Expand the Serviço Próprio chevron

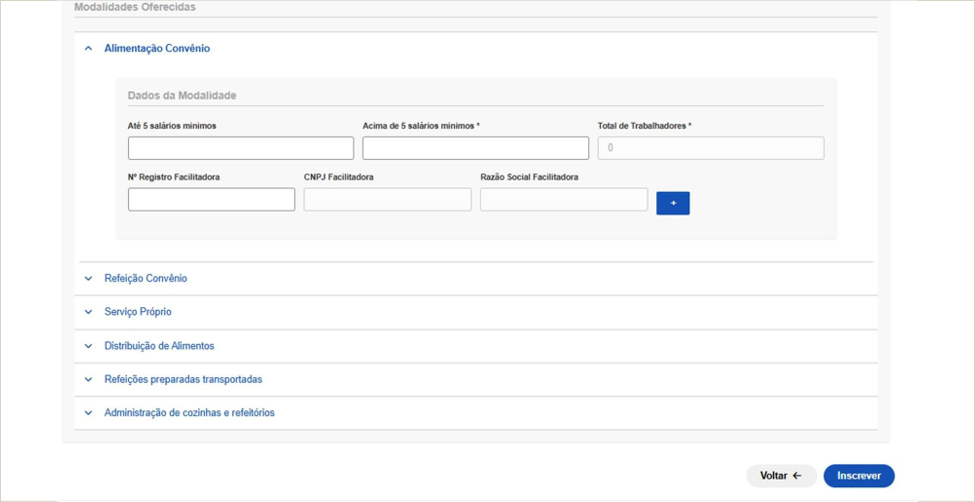point(88,312)
